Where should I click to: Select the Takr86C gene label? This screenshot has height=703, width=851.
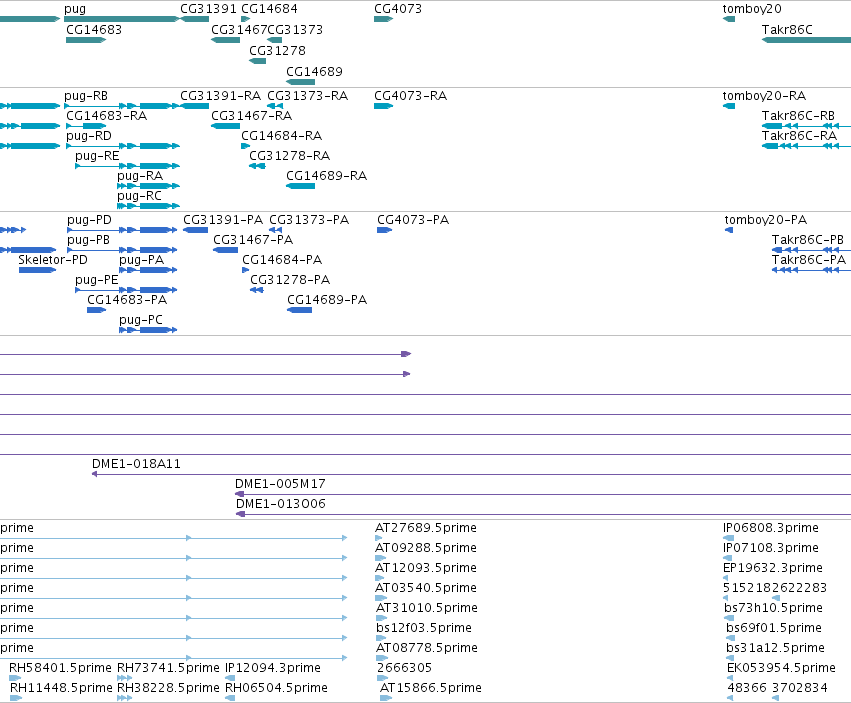(787, 29)
